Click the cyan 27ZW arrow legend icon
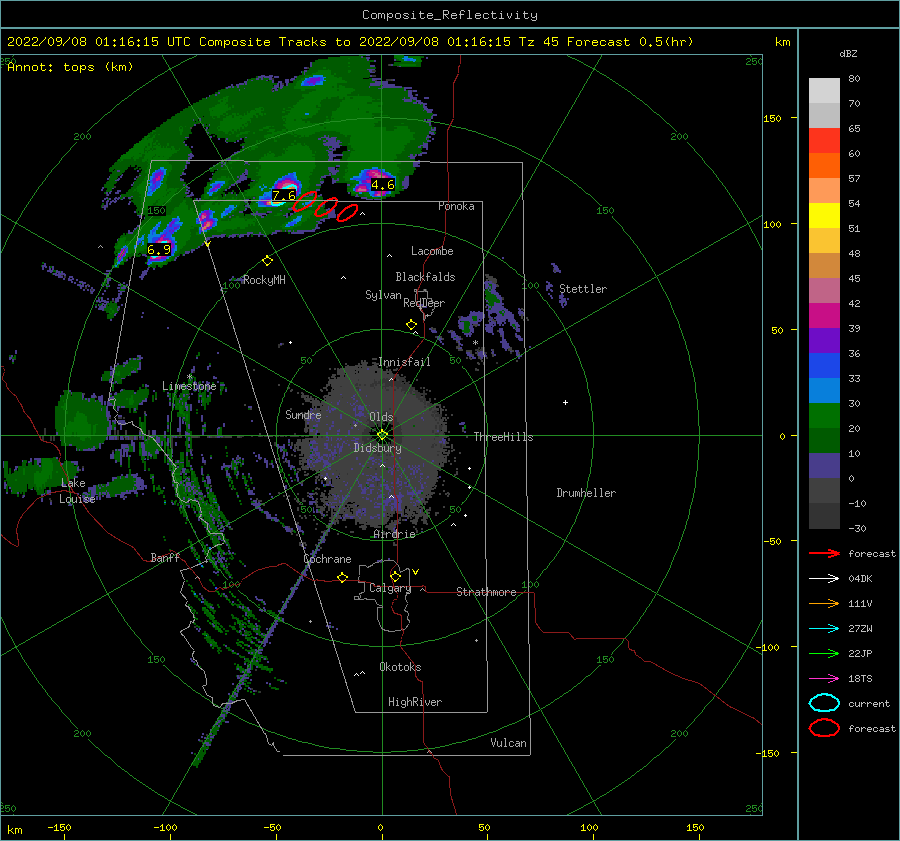The width and height of the screenshot is (900, 841). (824, 629)
